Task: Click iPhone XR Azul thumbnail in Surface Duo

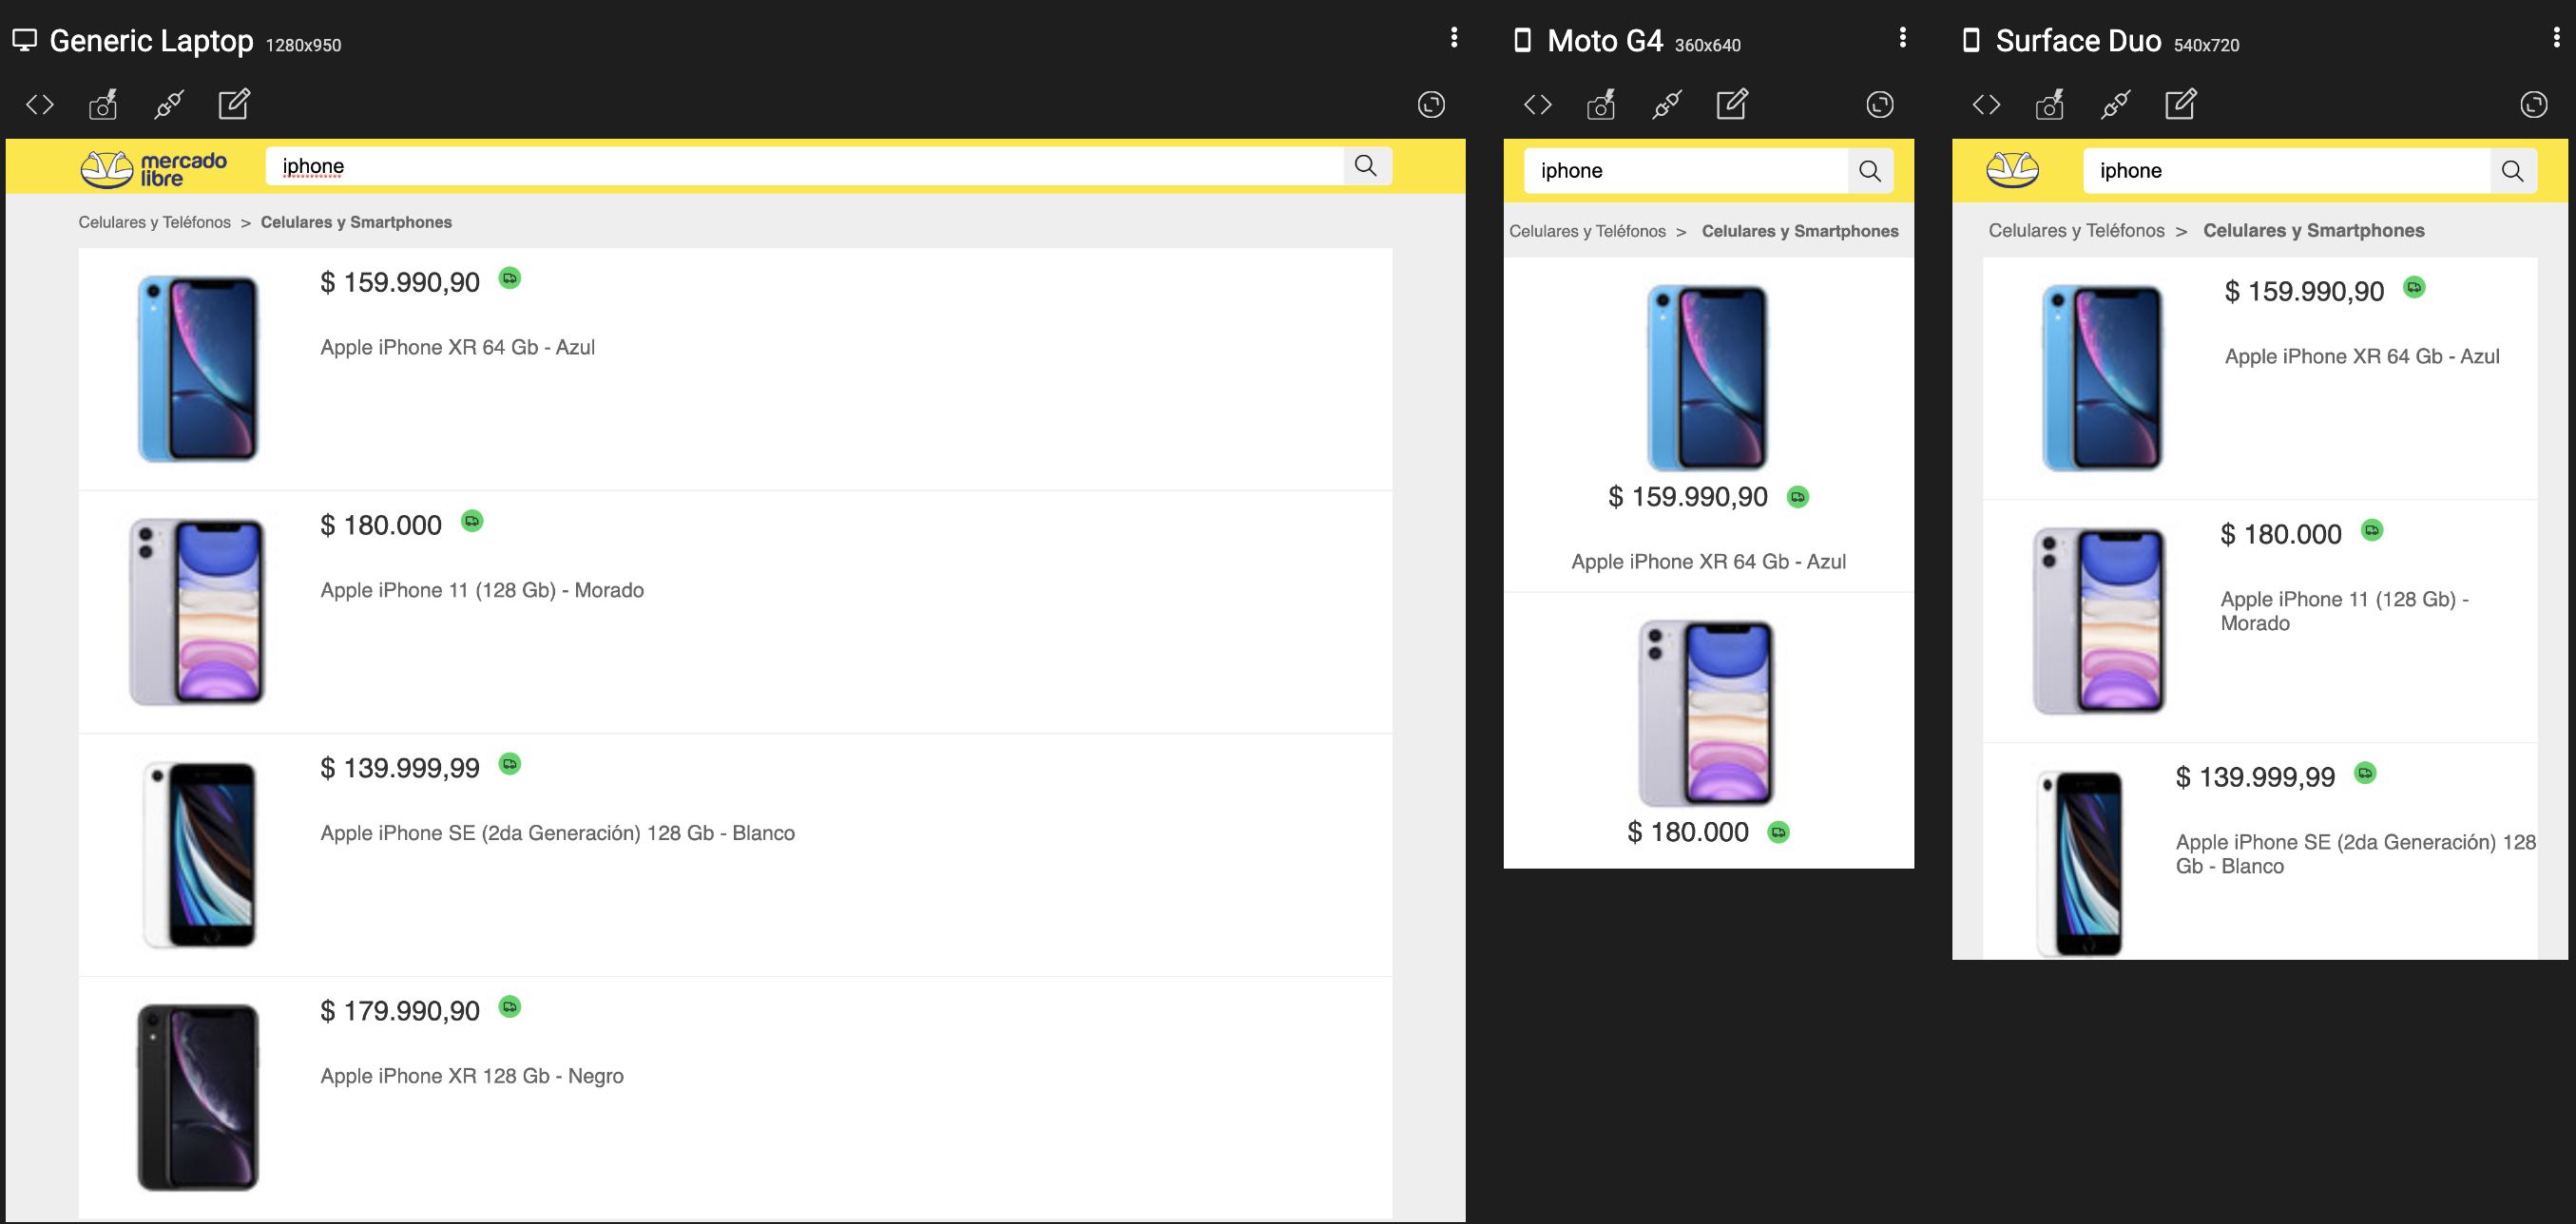Action: point(2102,378)
